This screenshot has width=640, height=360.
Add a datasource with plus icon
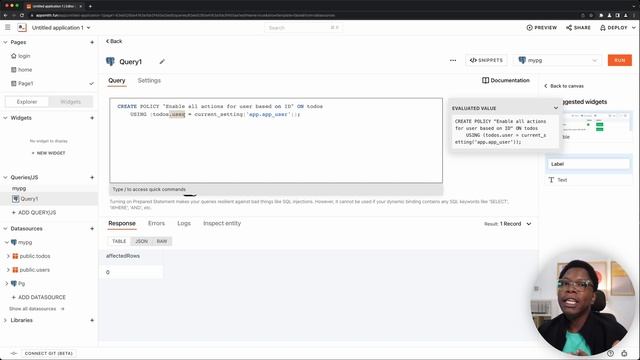click(92, 229)
